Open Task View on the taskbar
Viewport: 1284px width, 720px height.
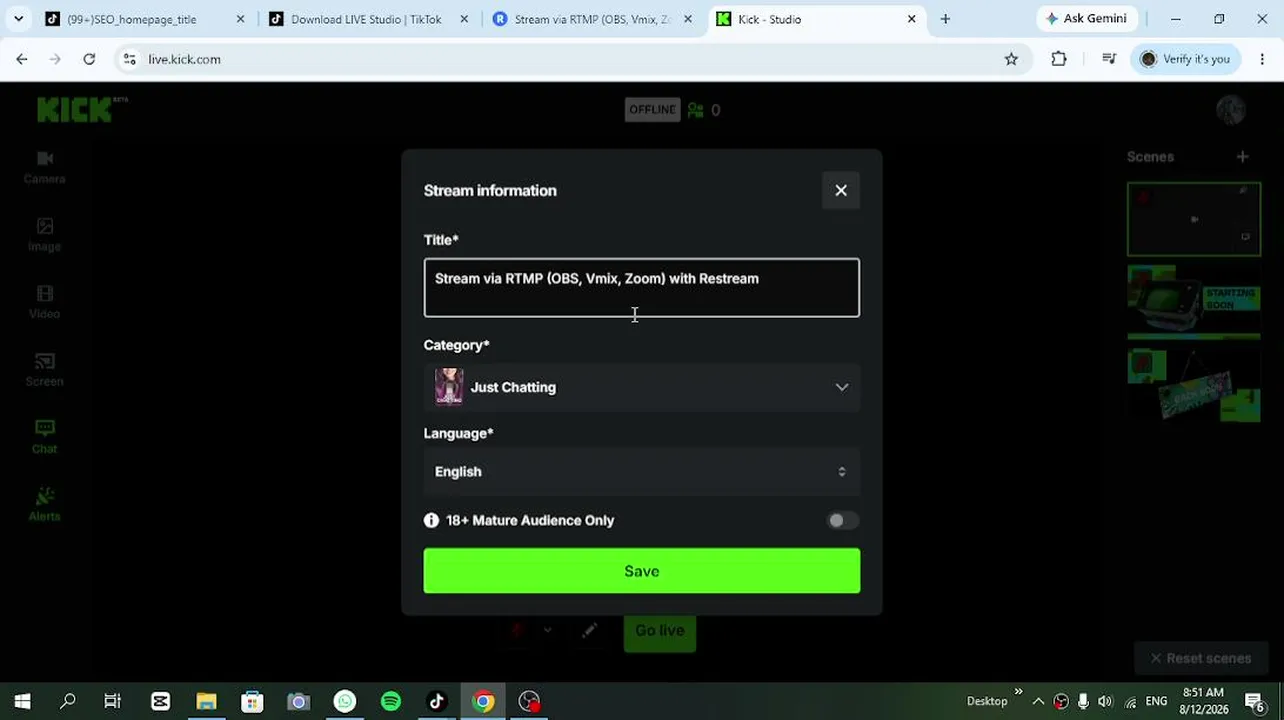pos(113,701)
